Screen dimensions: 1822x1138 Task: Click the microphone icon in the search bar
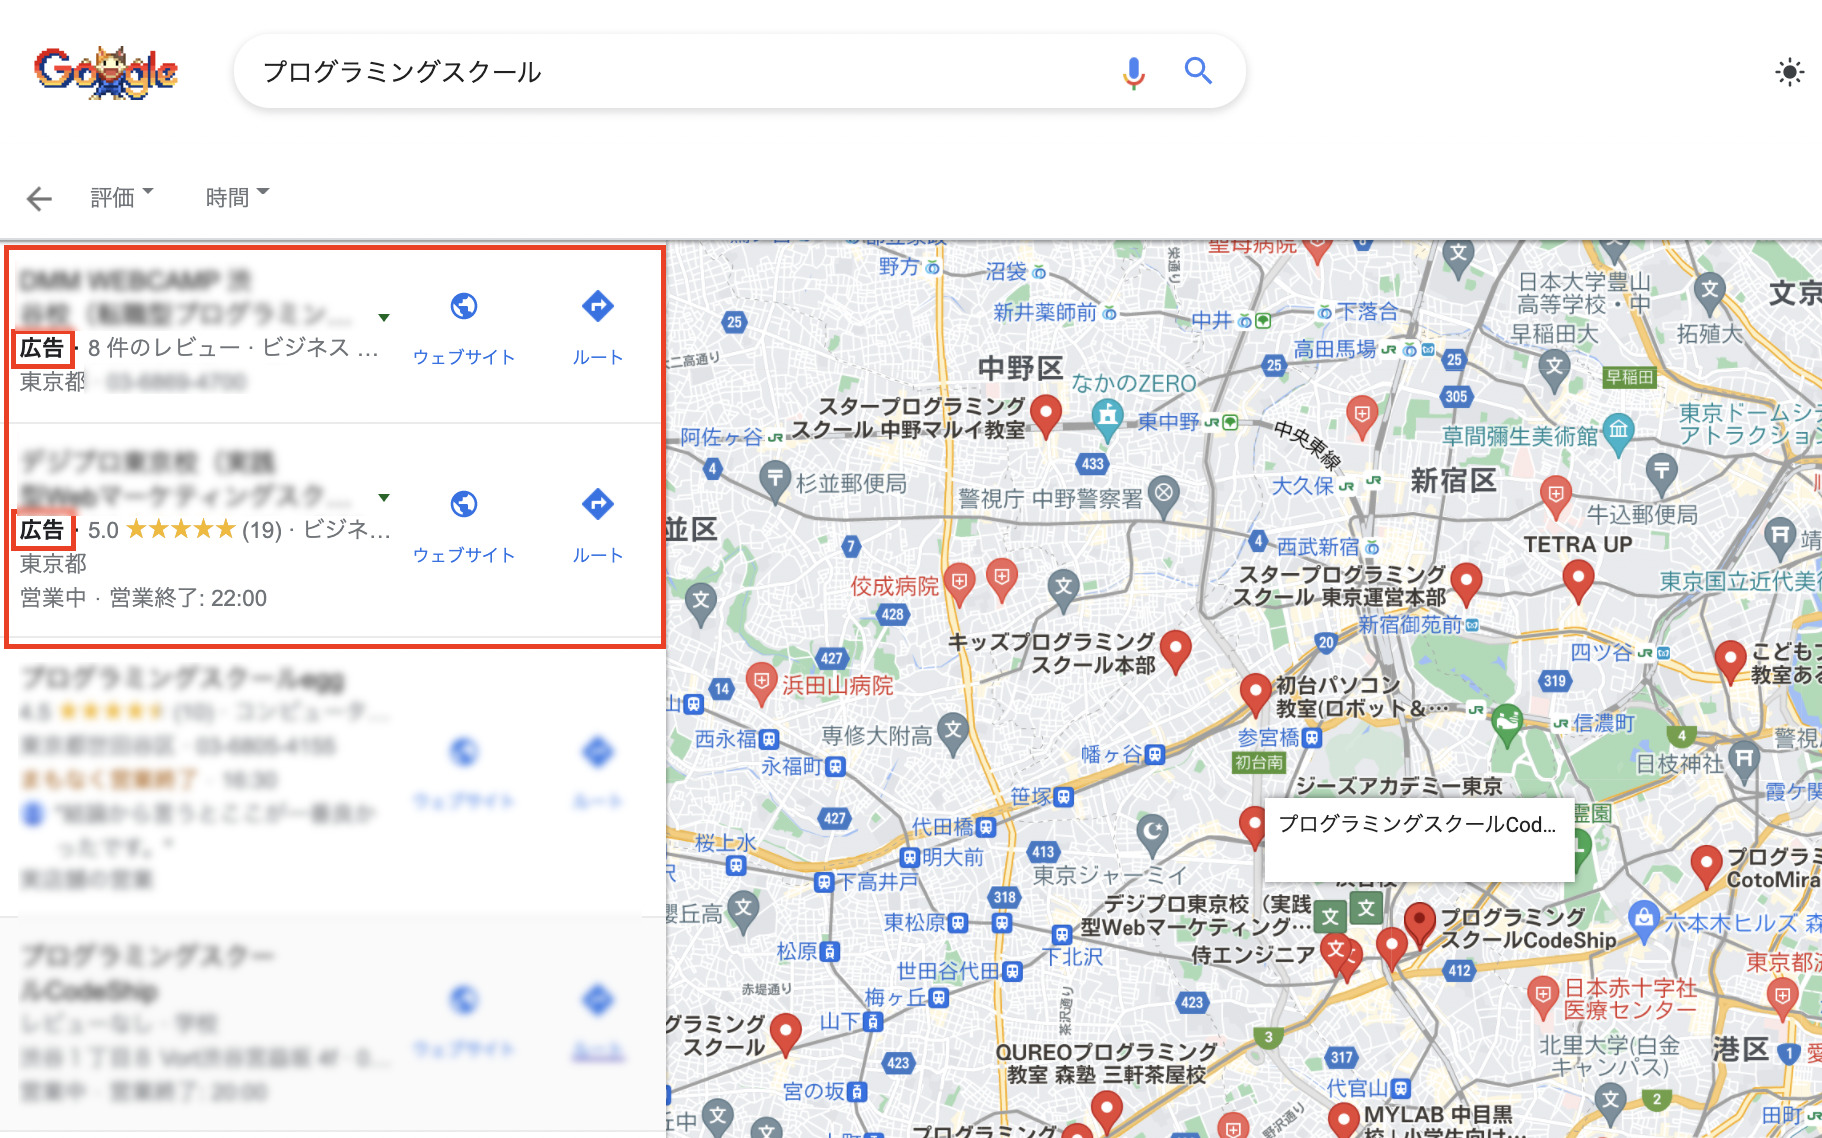pyautogui.click(x=1132, y=71)
